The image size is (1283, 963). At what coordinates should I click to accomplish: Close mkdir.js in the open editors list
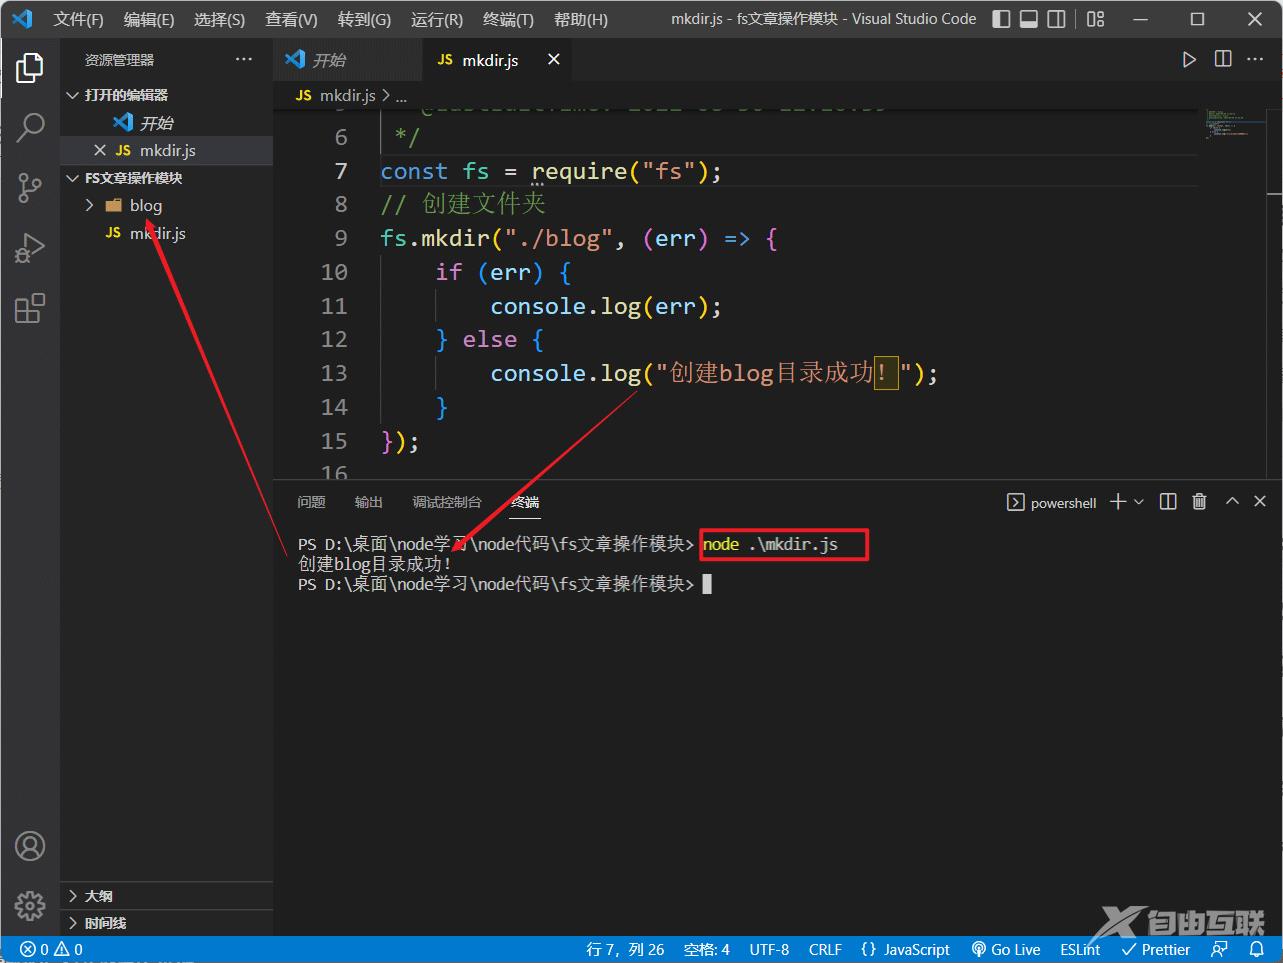coord(99,150)
